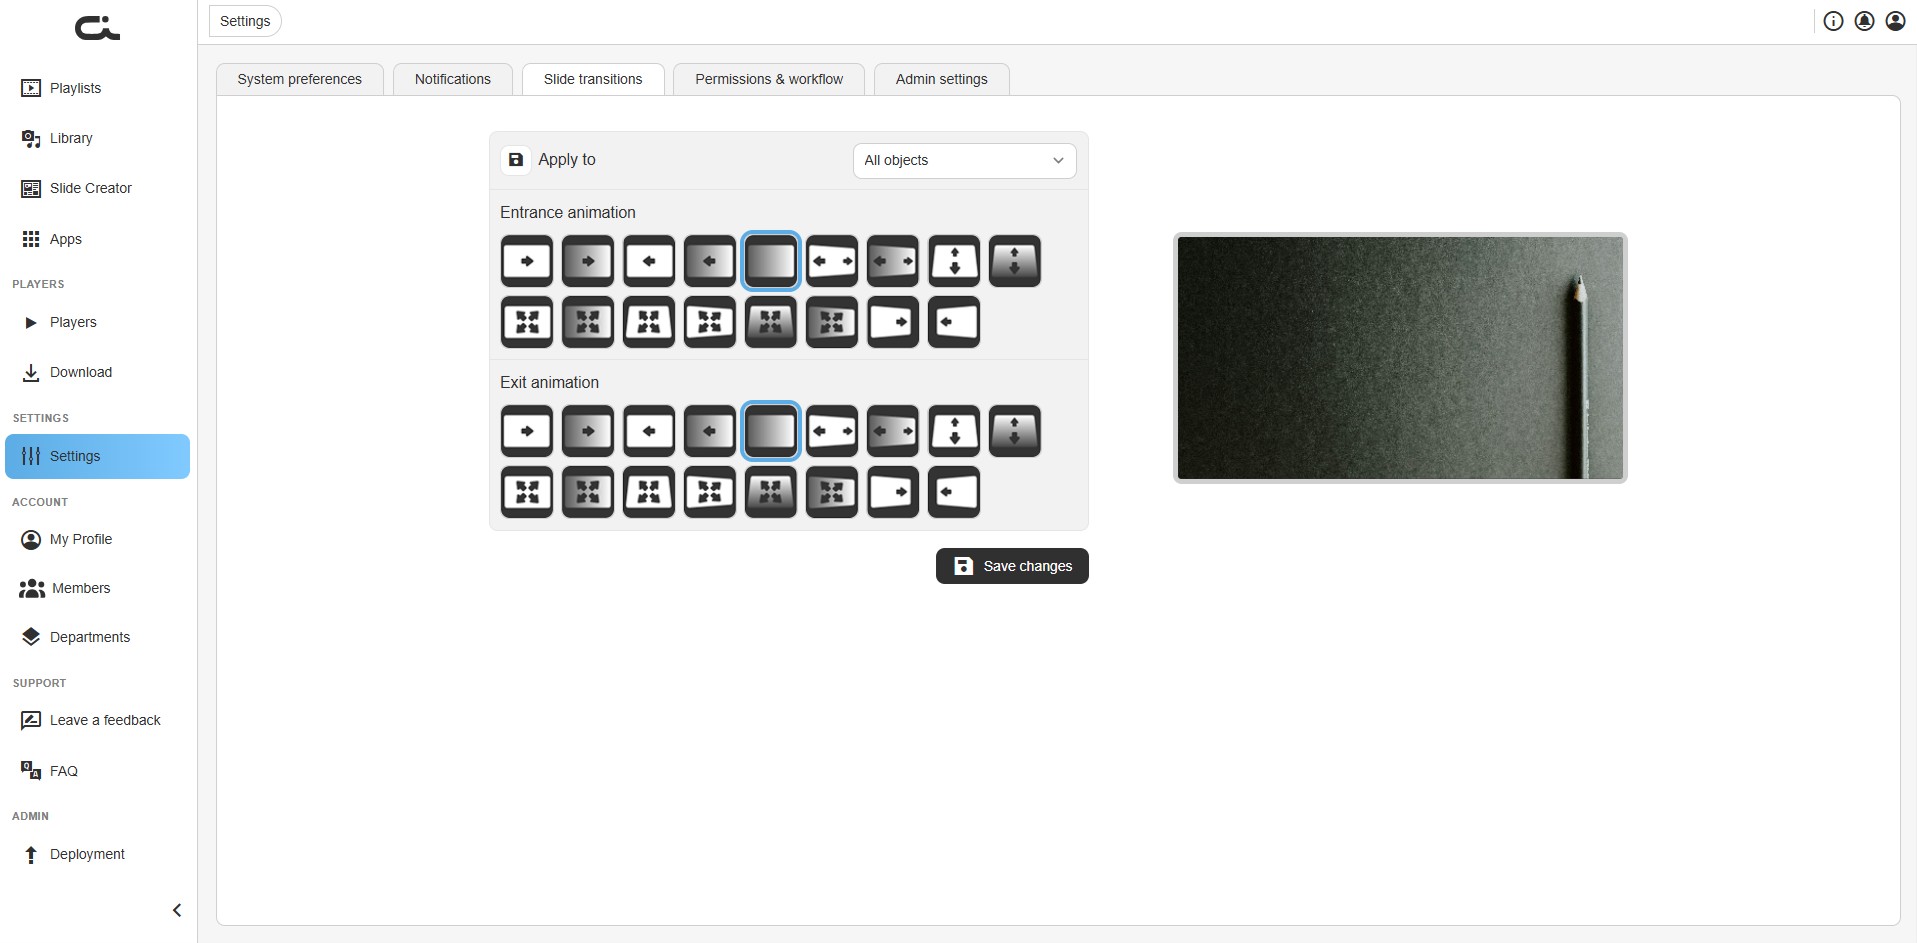Select perspective right-arrow exit animation
1917x943 pixels.
click(x=893, y=492)
